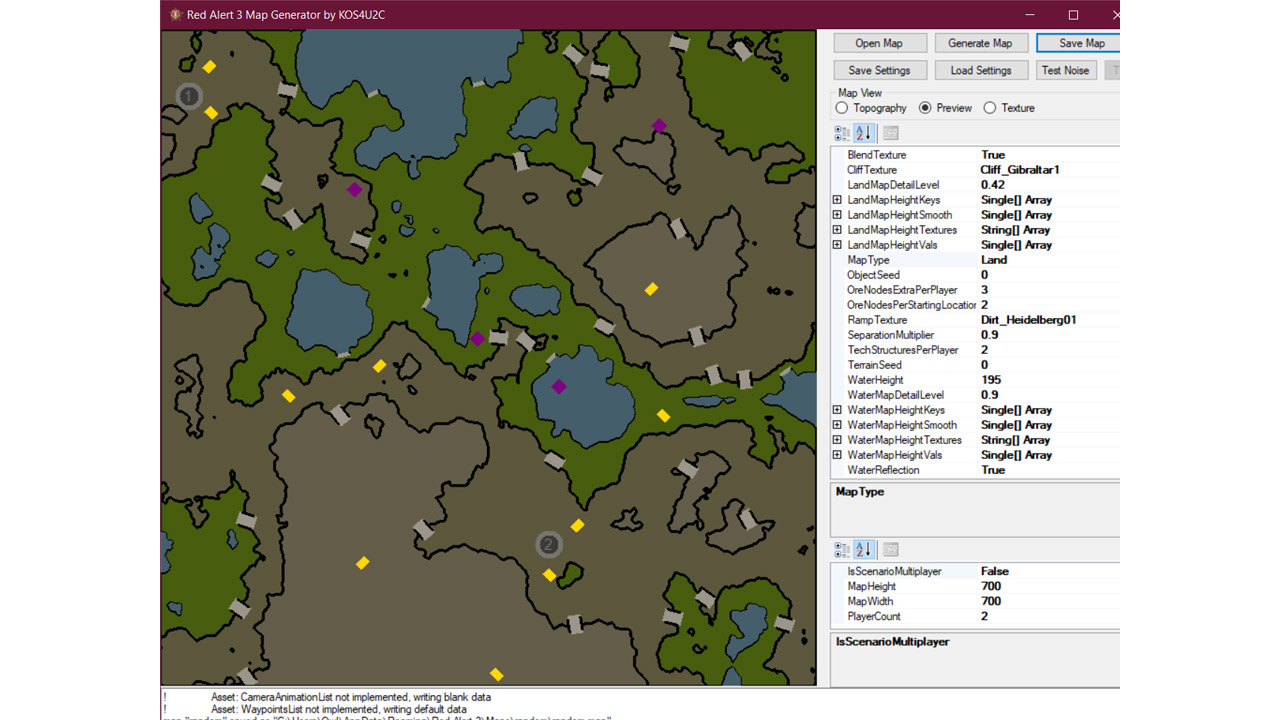
Task: Select the IsScenarioMultiplayer property row
Action: pos(904,571)
